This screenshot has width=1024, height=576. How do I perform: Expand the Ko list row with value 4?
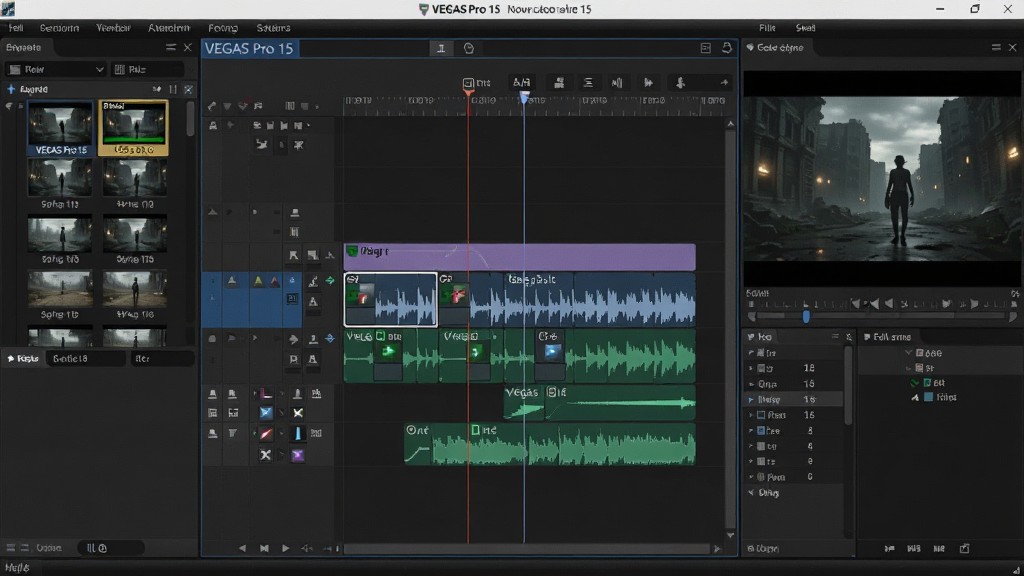pos(751,447)
